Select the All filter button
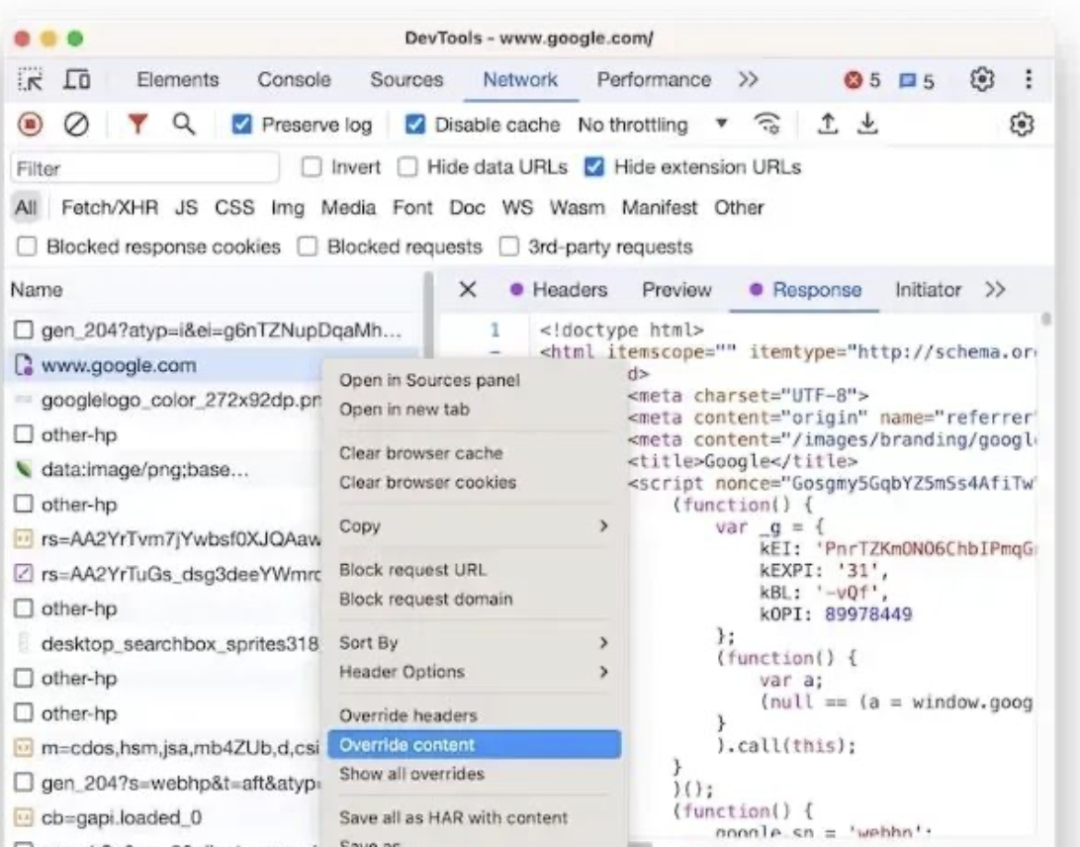The image size is (1080, 847). tap(26, 207)
